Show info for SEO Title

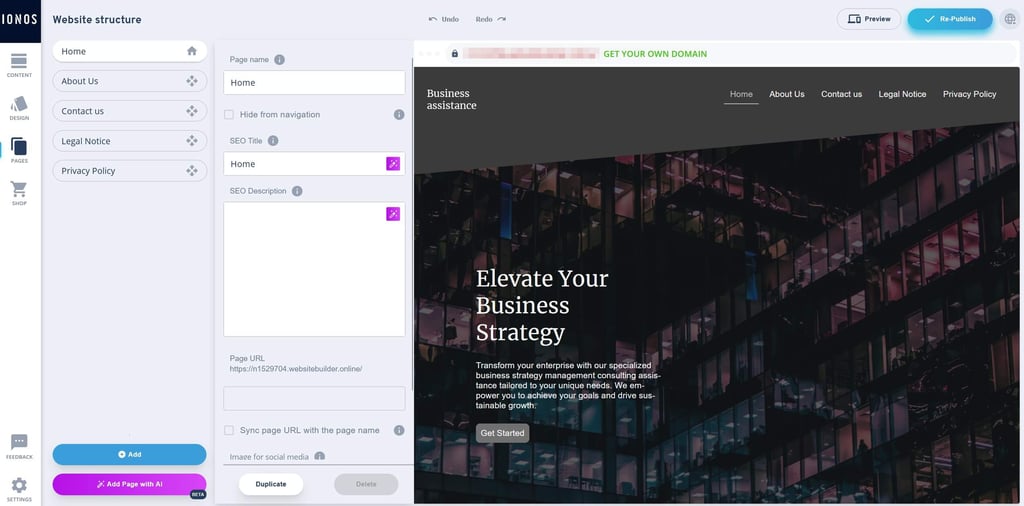click(x=273, y=140)
